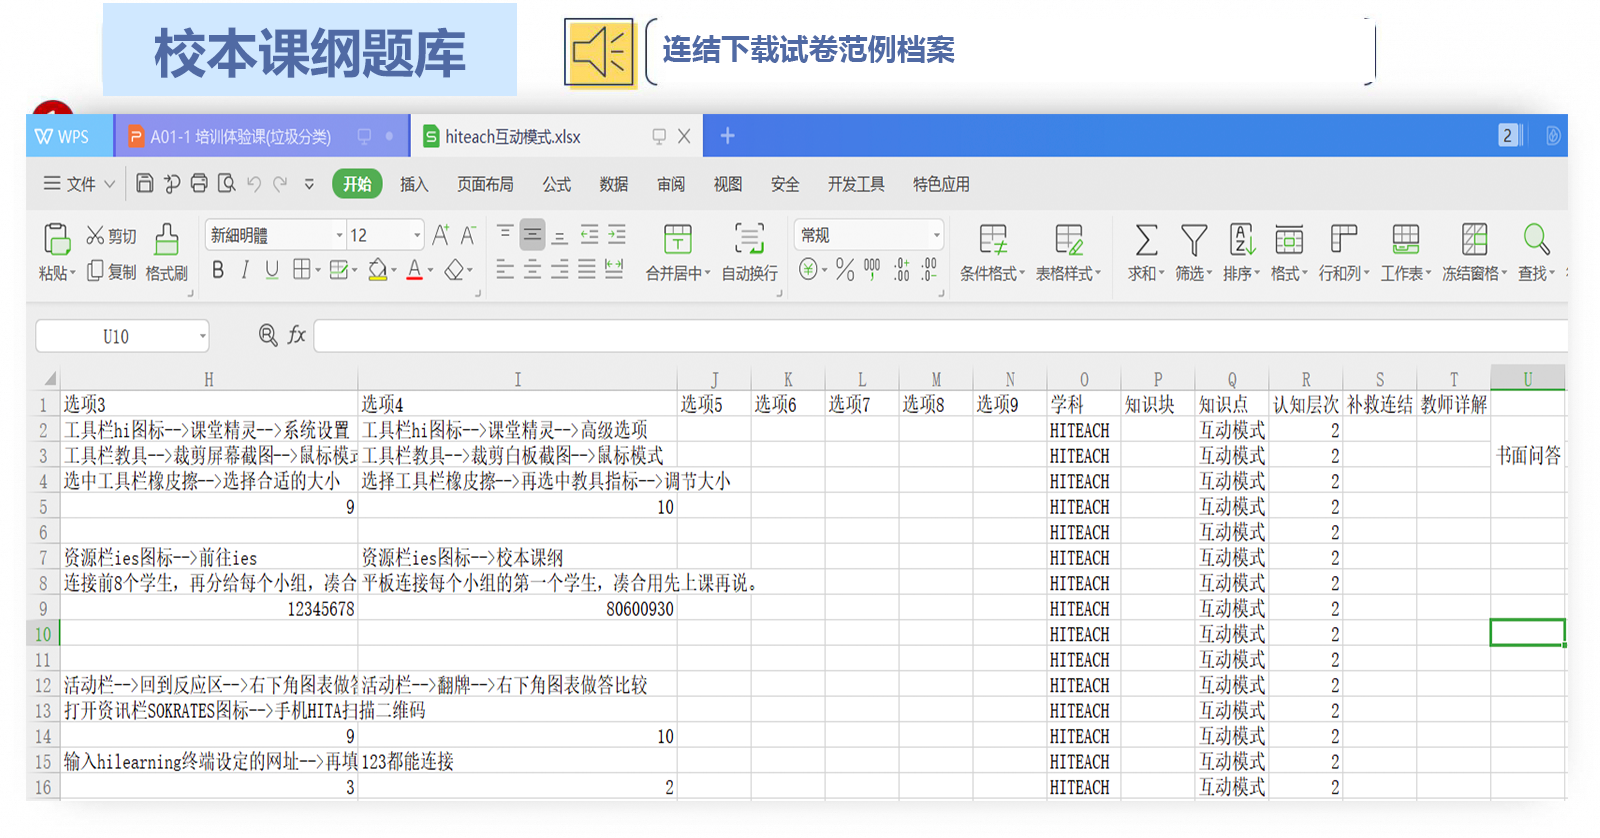The width and height of the screenshot is (1600, 838).
Task: Toggle Bold formatting
Action: click(218, 270)
